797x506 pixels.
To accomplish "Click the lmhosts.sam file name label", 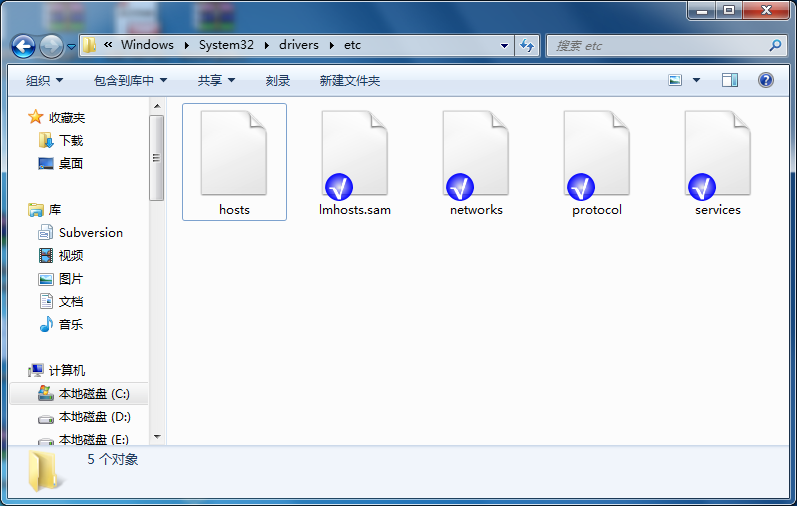I will tap(355, 210).
